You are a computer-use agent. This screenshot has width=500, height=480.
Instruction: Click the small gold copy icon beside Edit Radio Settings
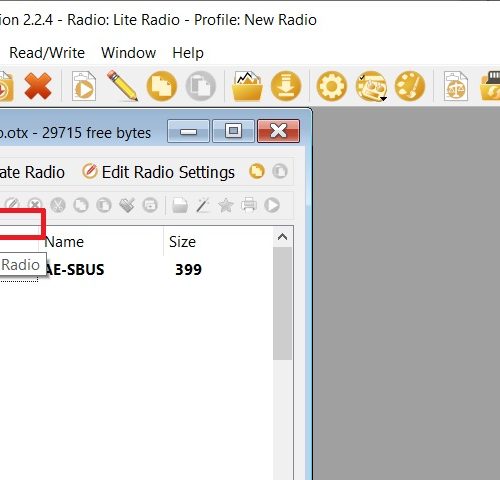tap(256, 172)
